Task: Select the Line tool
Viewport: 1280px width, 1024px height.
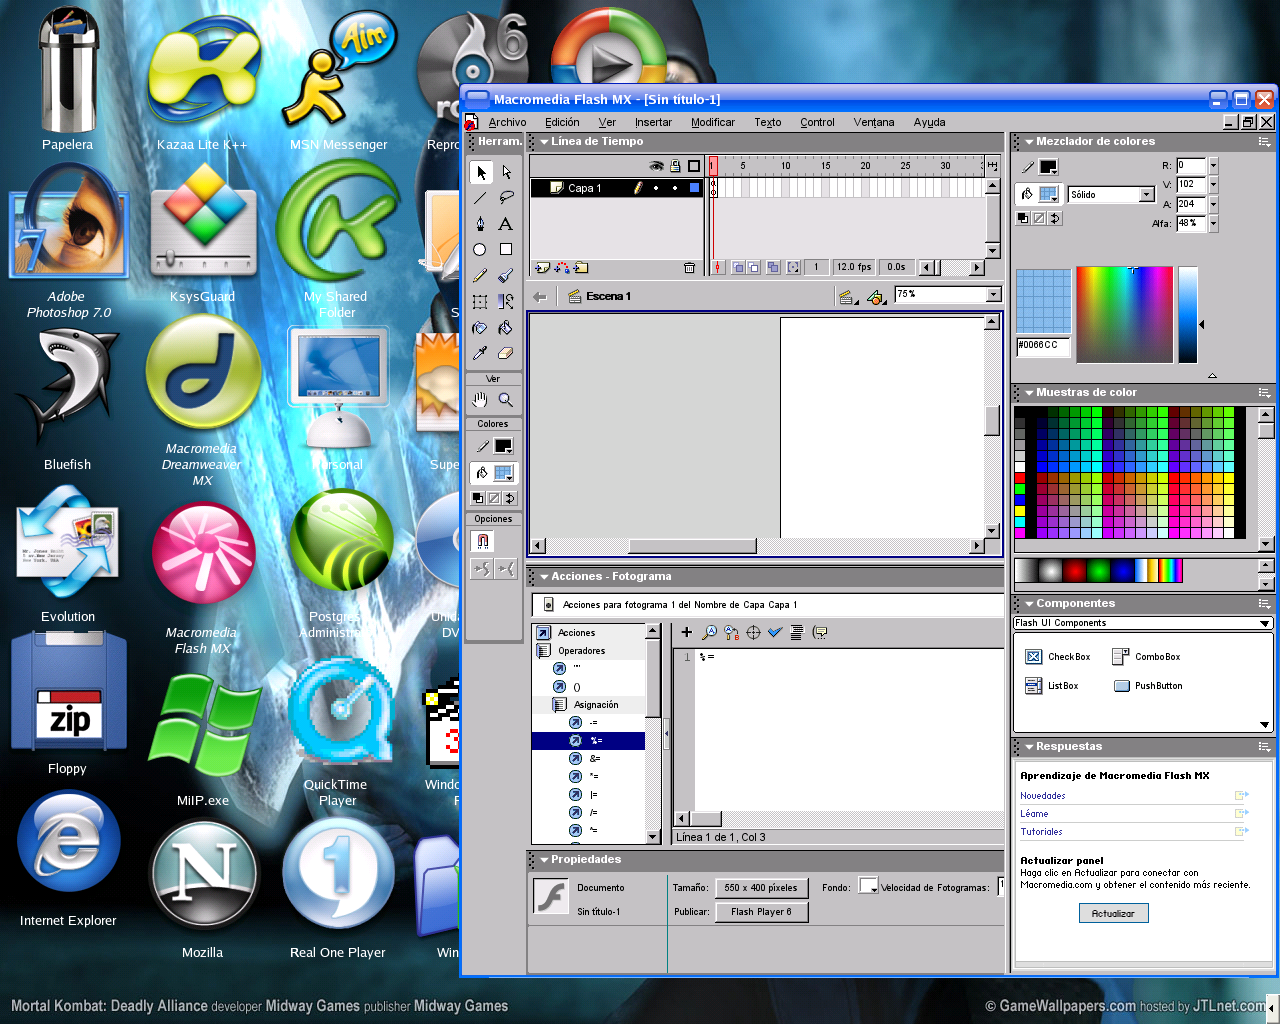Action: coord(481,197)
